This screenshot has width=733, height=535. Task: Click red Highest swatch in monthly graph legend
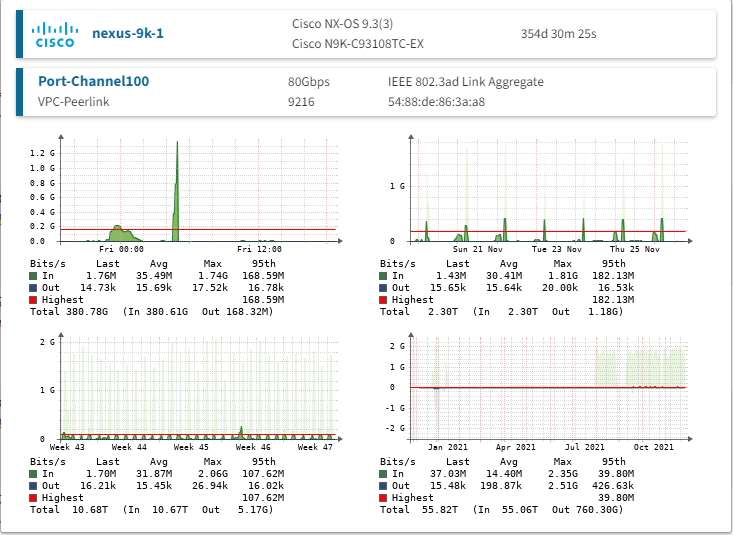pos(33,498)
